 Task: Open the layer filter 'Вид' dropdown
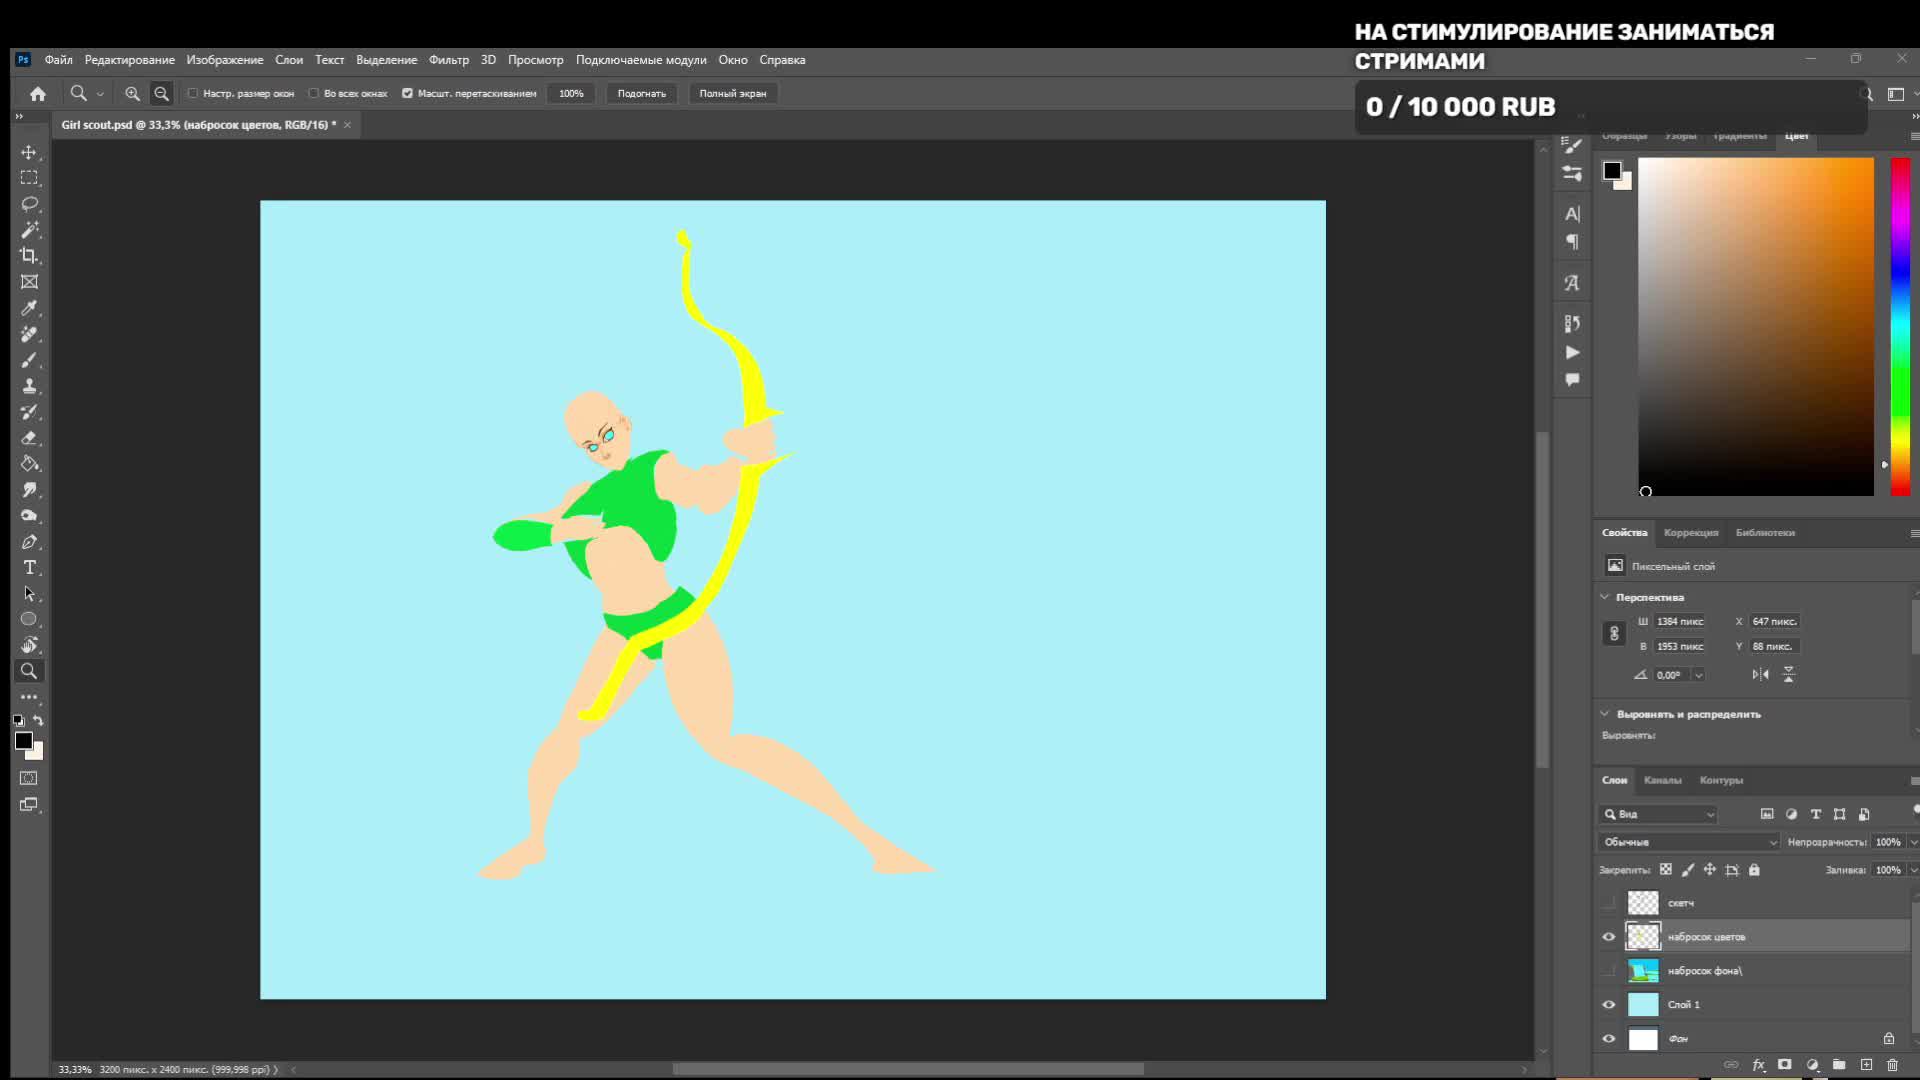coord(1660,814)
